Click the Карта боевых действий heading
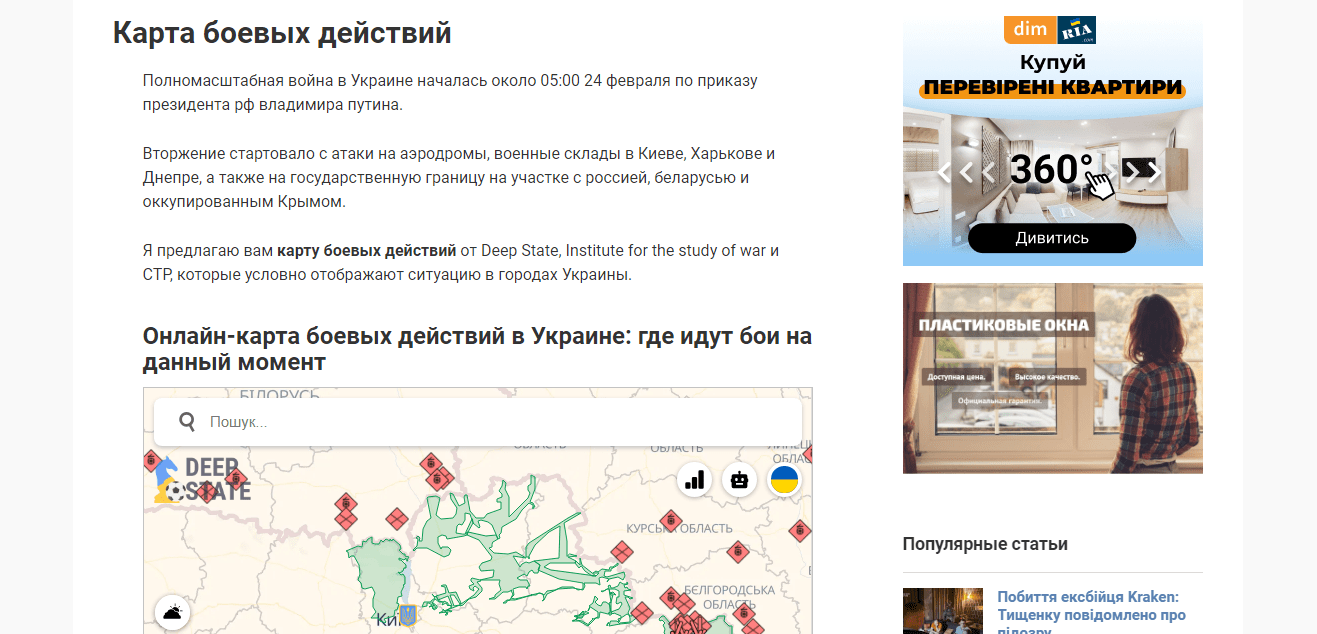1317x634 pixels. pos(282,33)
